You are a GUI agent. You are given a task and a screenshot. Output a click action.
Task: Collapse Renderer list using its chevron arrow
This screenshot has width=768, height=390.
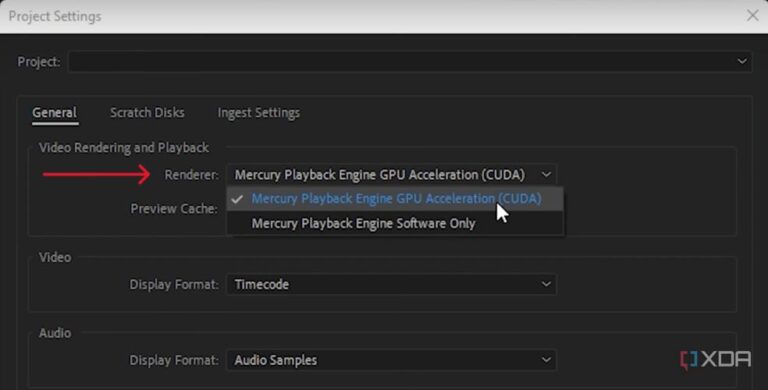pos(546,174)
